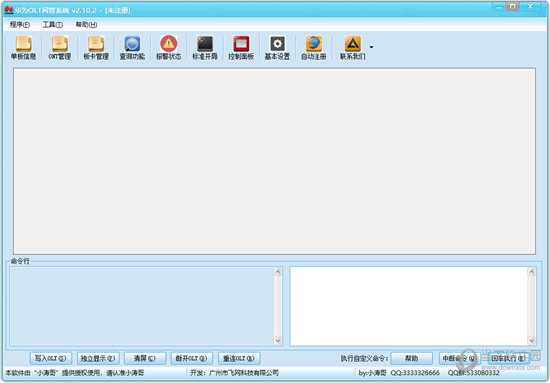Launch the 查询功能 magnifier icon

click(132, 48)
